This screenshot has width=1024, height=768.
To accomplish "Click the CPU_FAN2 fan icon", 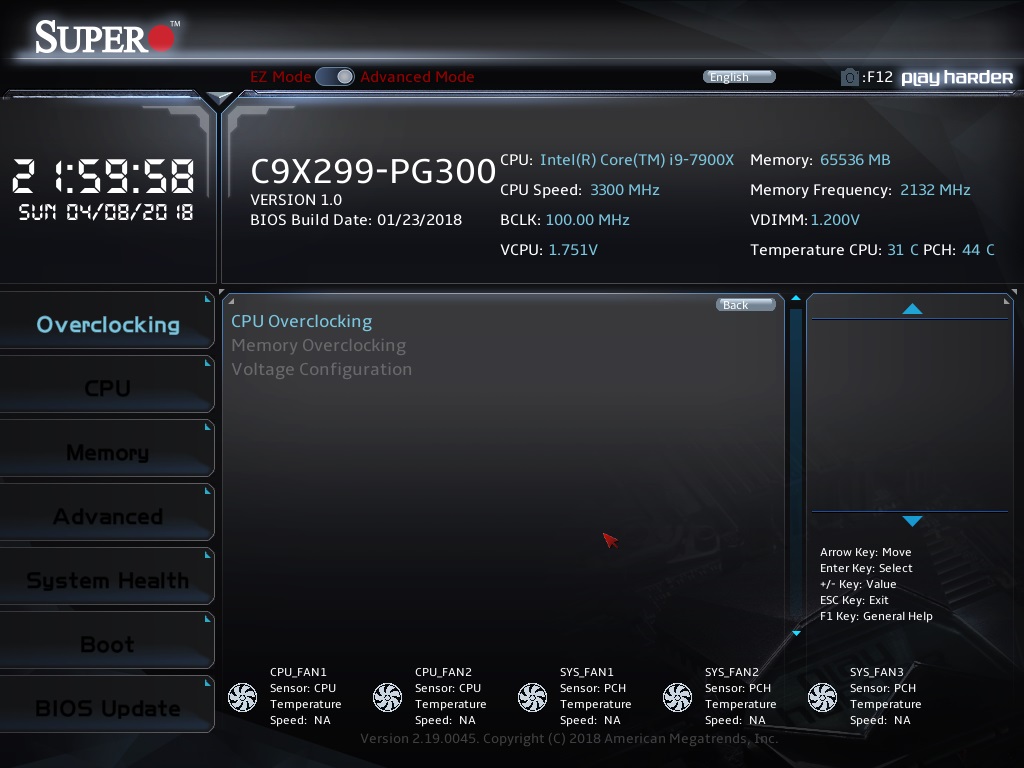I will coord(387,697).
